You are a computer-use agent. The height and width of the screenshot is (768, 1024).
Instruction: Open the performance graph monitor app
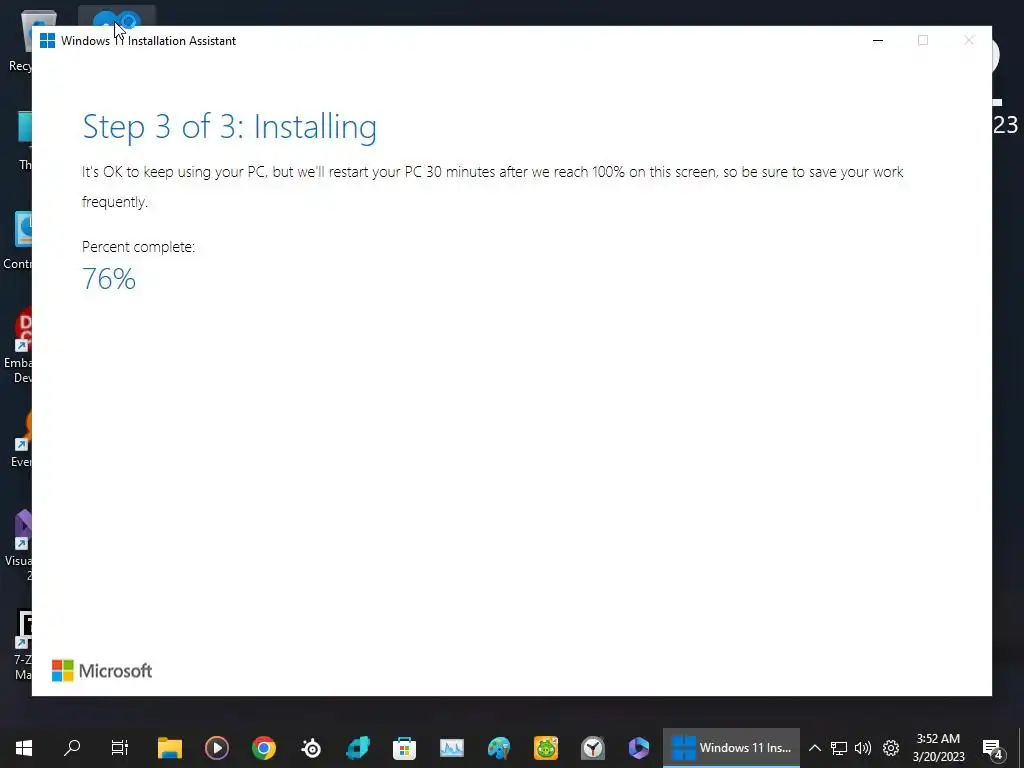[x=452, y=748]
